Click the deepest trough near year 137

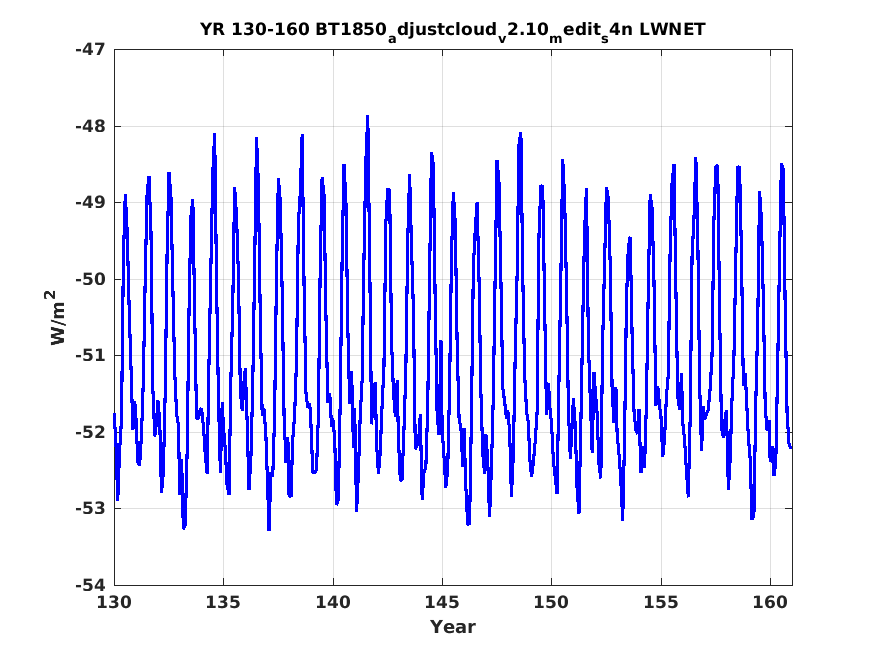click(269, 529)
